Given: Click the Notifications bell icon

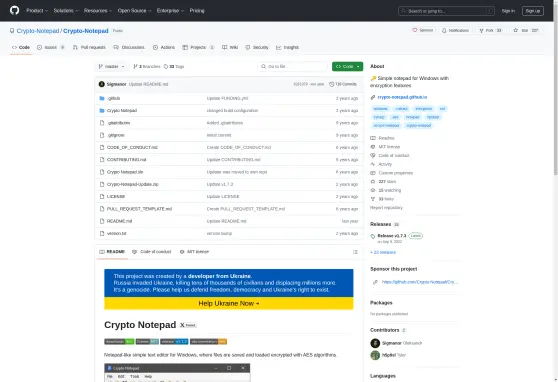Looking at the screenshot, I should (x=444, y=31).
